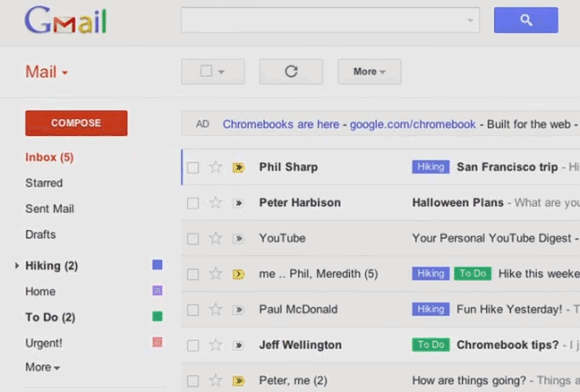Click importance marker for Jeff Wellington email
Image resolution: width=580 pixels, height=392 pixels.
click(239, 345)
